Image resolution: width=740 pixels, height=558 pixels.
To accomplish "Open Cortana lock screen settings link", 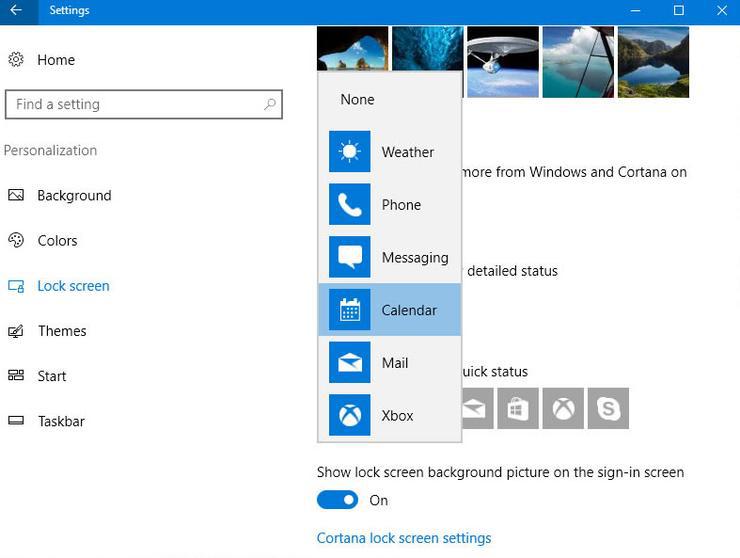I will coord(404,538).
